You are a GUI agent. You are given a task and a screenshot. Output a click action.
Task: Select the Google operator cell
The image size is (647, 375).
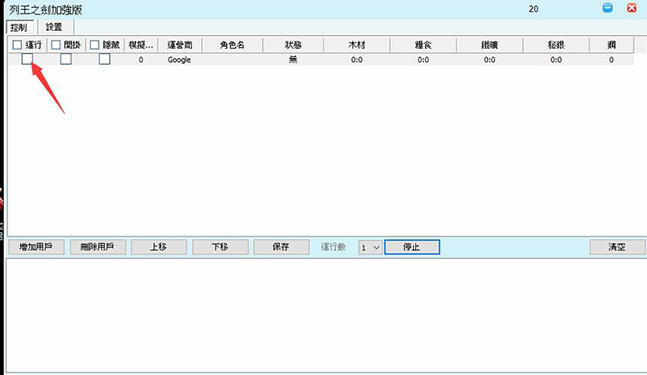point(179,60)
